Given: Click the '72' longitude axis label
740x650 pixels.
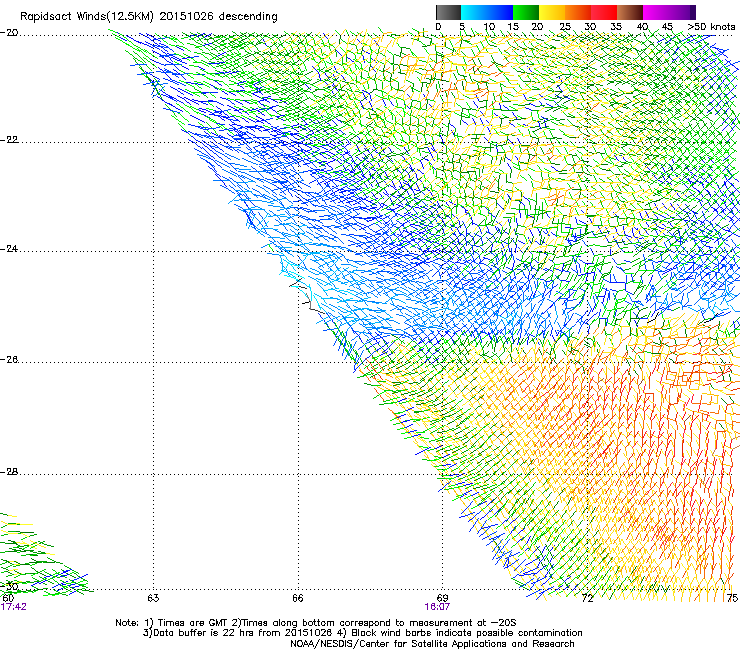Looking at the screenshot, I should (587, 598).
